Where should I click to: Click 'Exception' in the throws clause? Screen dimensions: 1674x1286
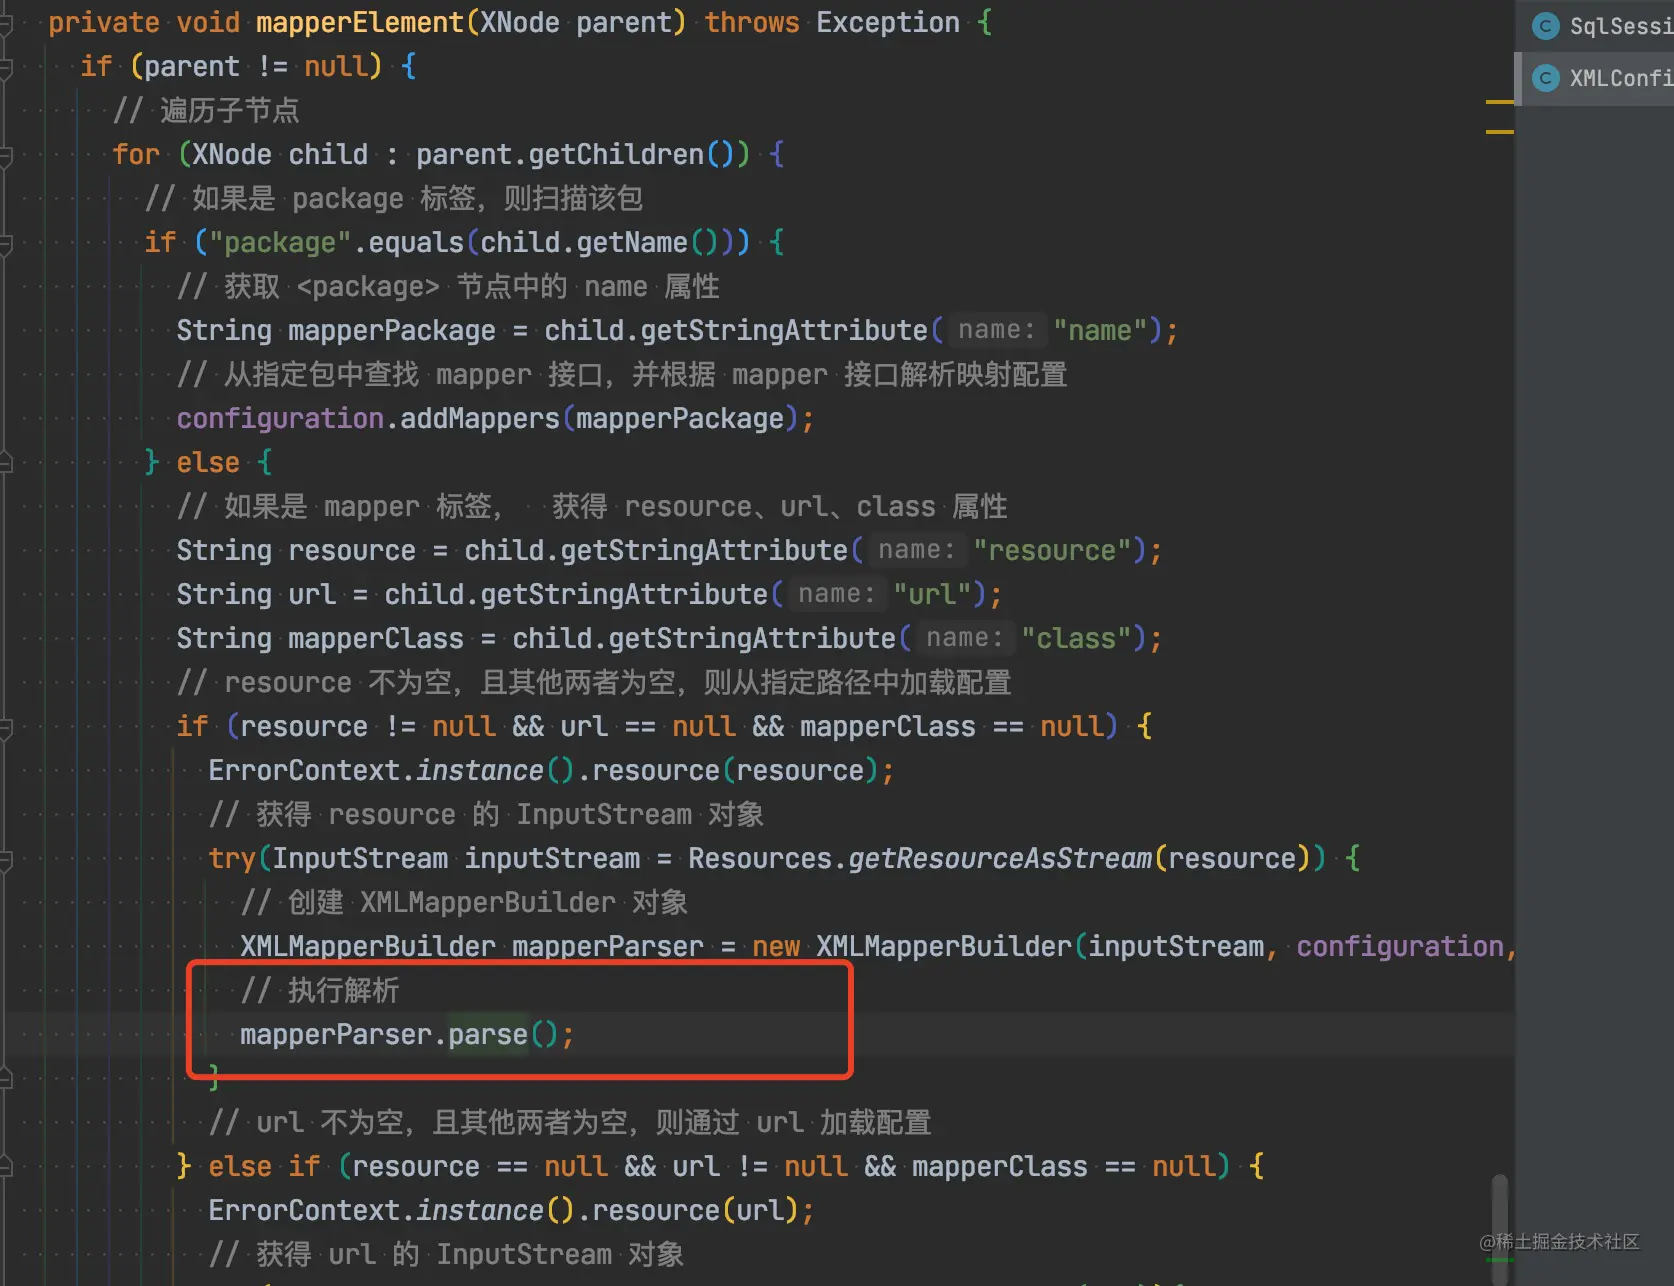pyautogui.click(x=888, y=22)
